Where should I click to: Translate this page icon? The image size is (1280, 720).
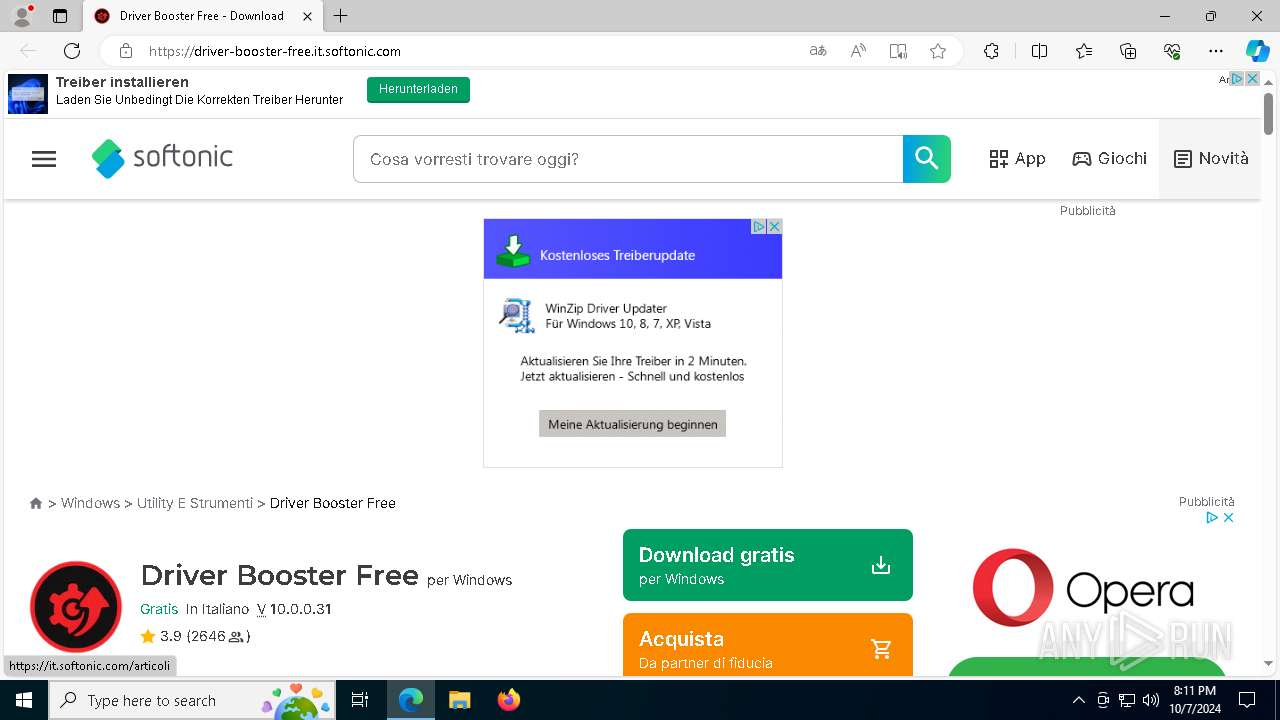pos(818,51)
